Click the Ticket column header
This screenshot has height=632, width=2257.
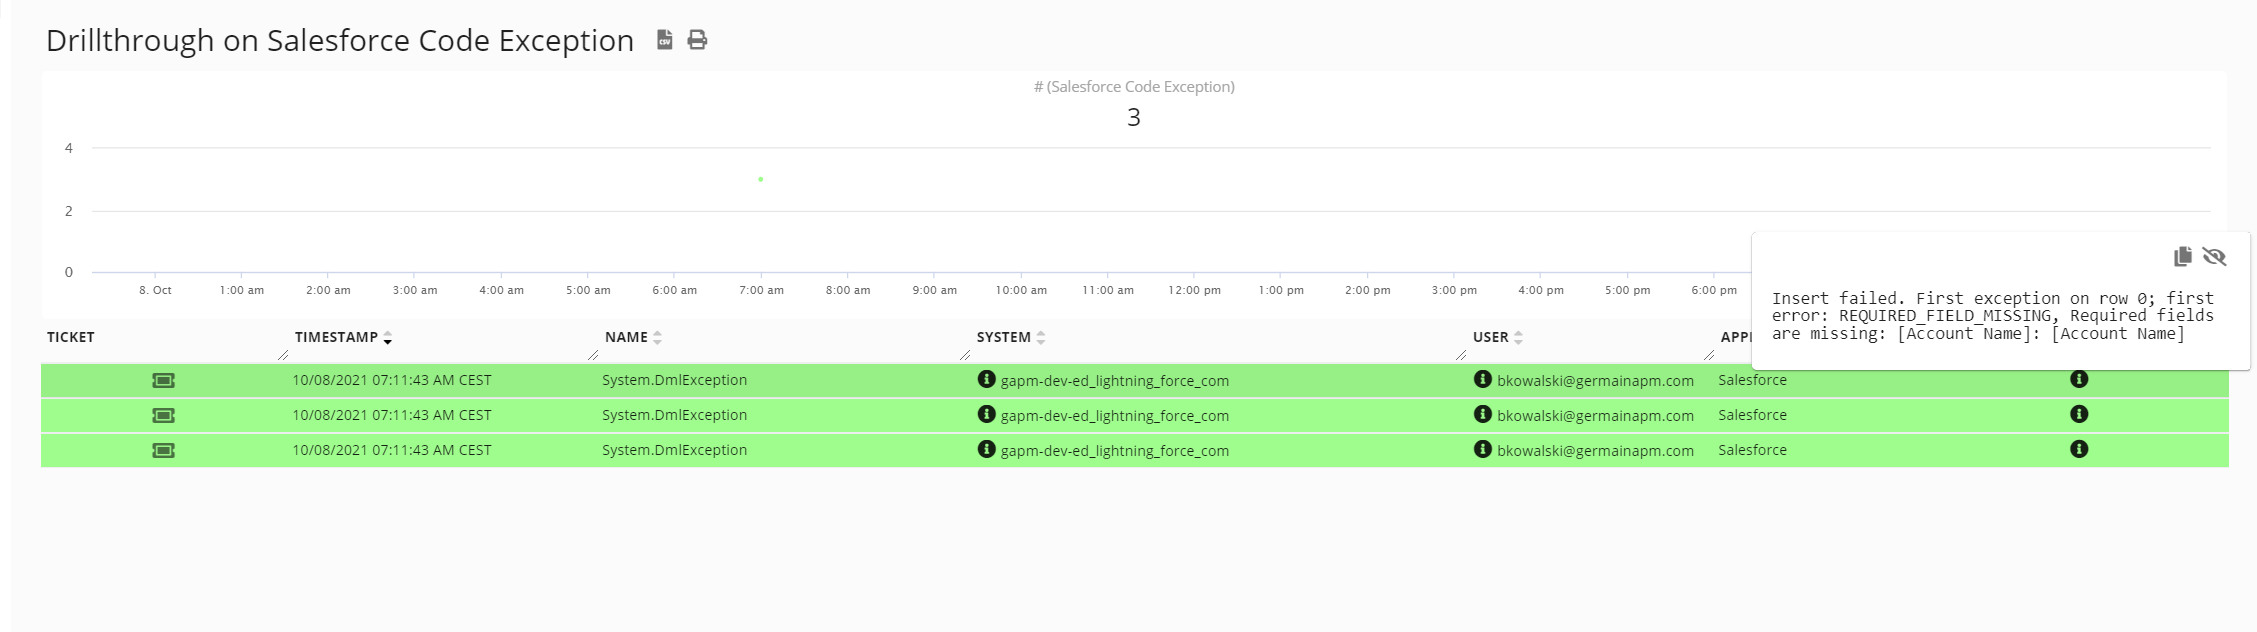70,337
